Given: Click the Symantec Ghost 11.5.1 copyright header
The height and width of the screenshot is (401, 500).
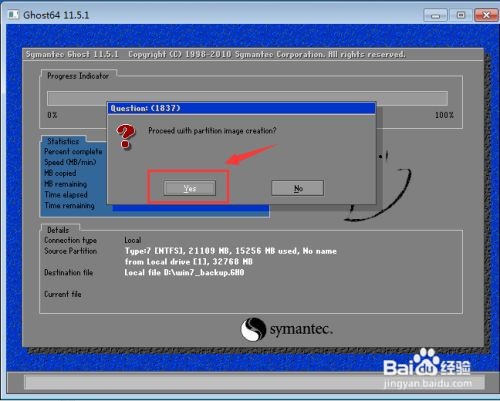Looking at the screenshot, I should pos(216,54).
